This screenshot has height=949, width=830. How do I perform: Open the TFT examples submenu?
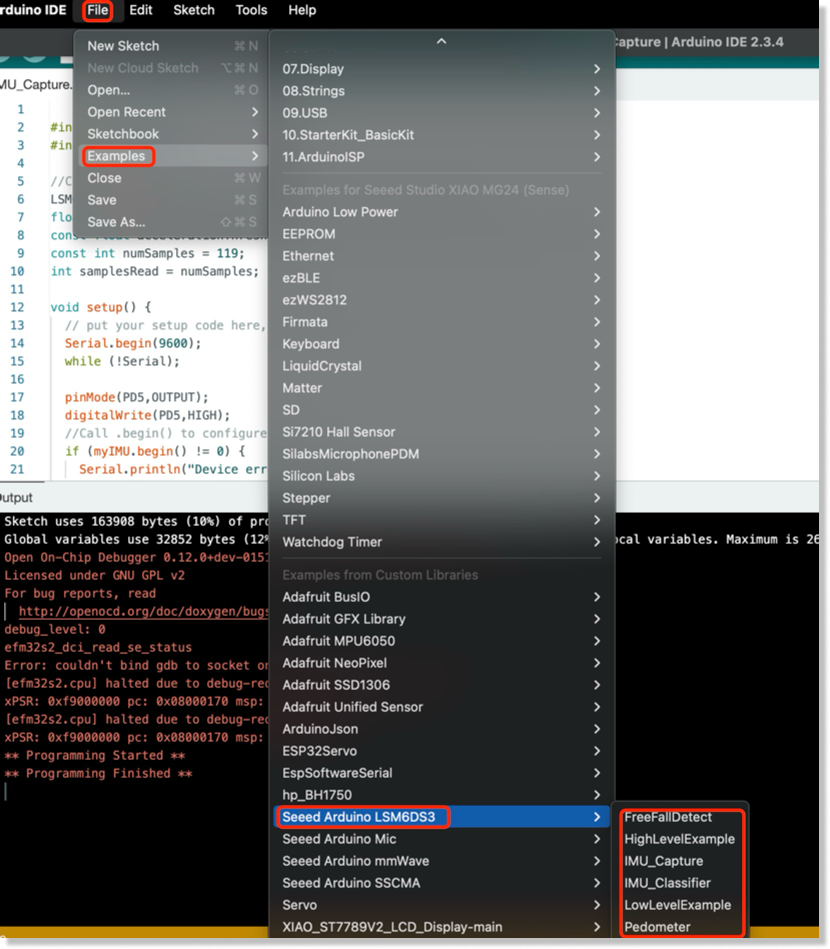tap(441, 520)
